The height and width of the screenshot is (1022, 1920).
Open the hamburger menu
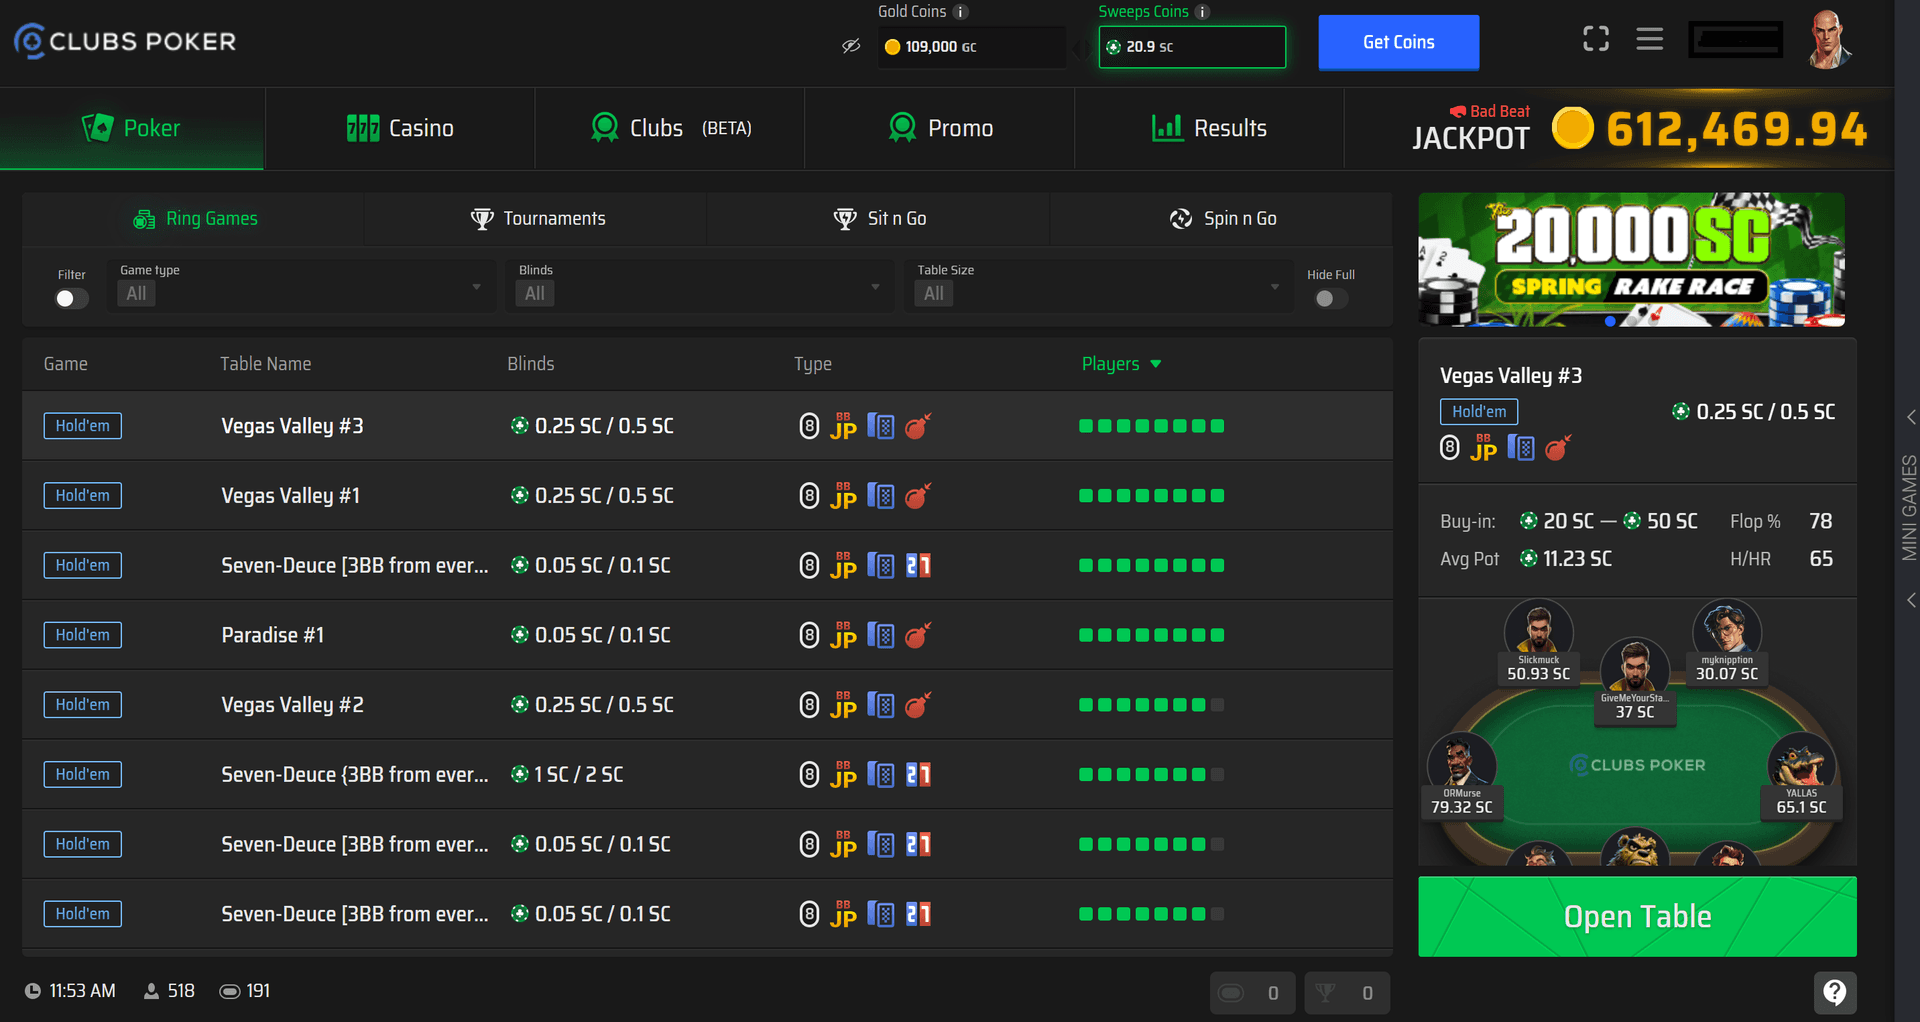point(1650,39)
